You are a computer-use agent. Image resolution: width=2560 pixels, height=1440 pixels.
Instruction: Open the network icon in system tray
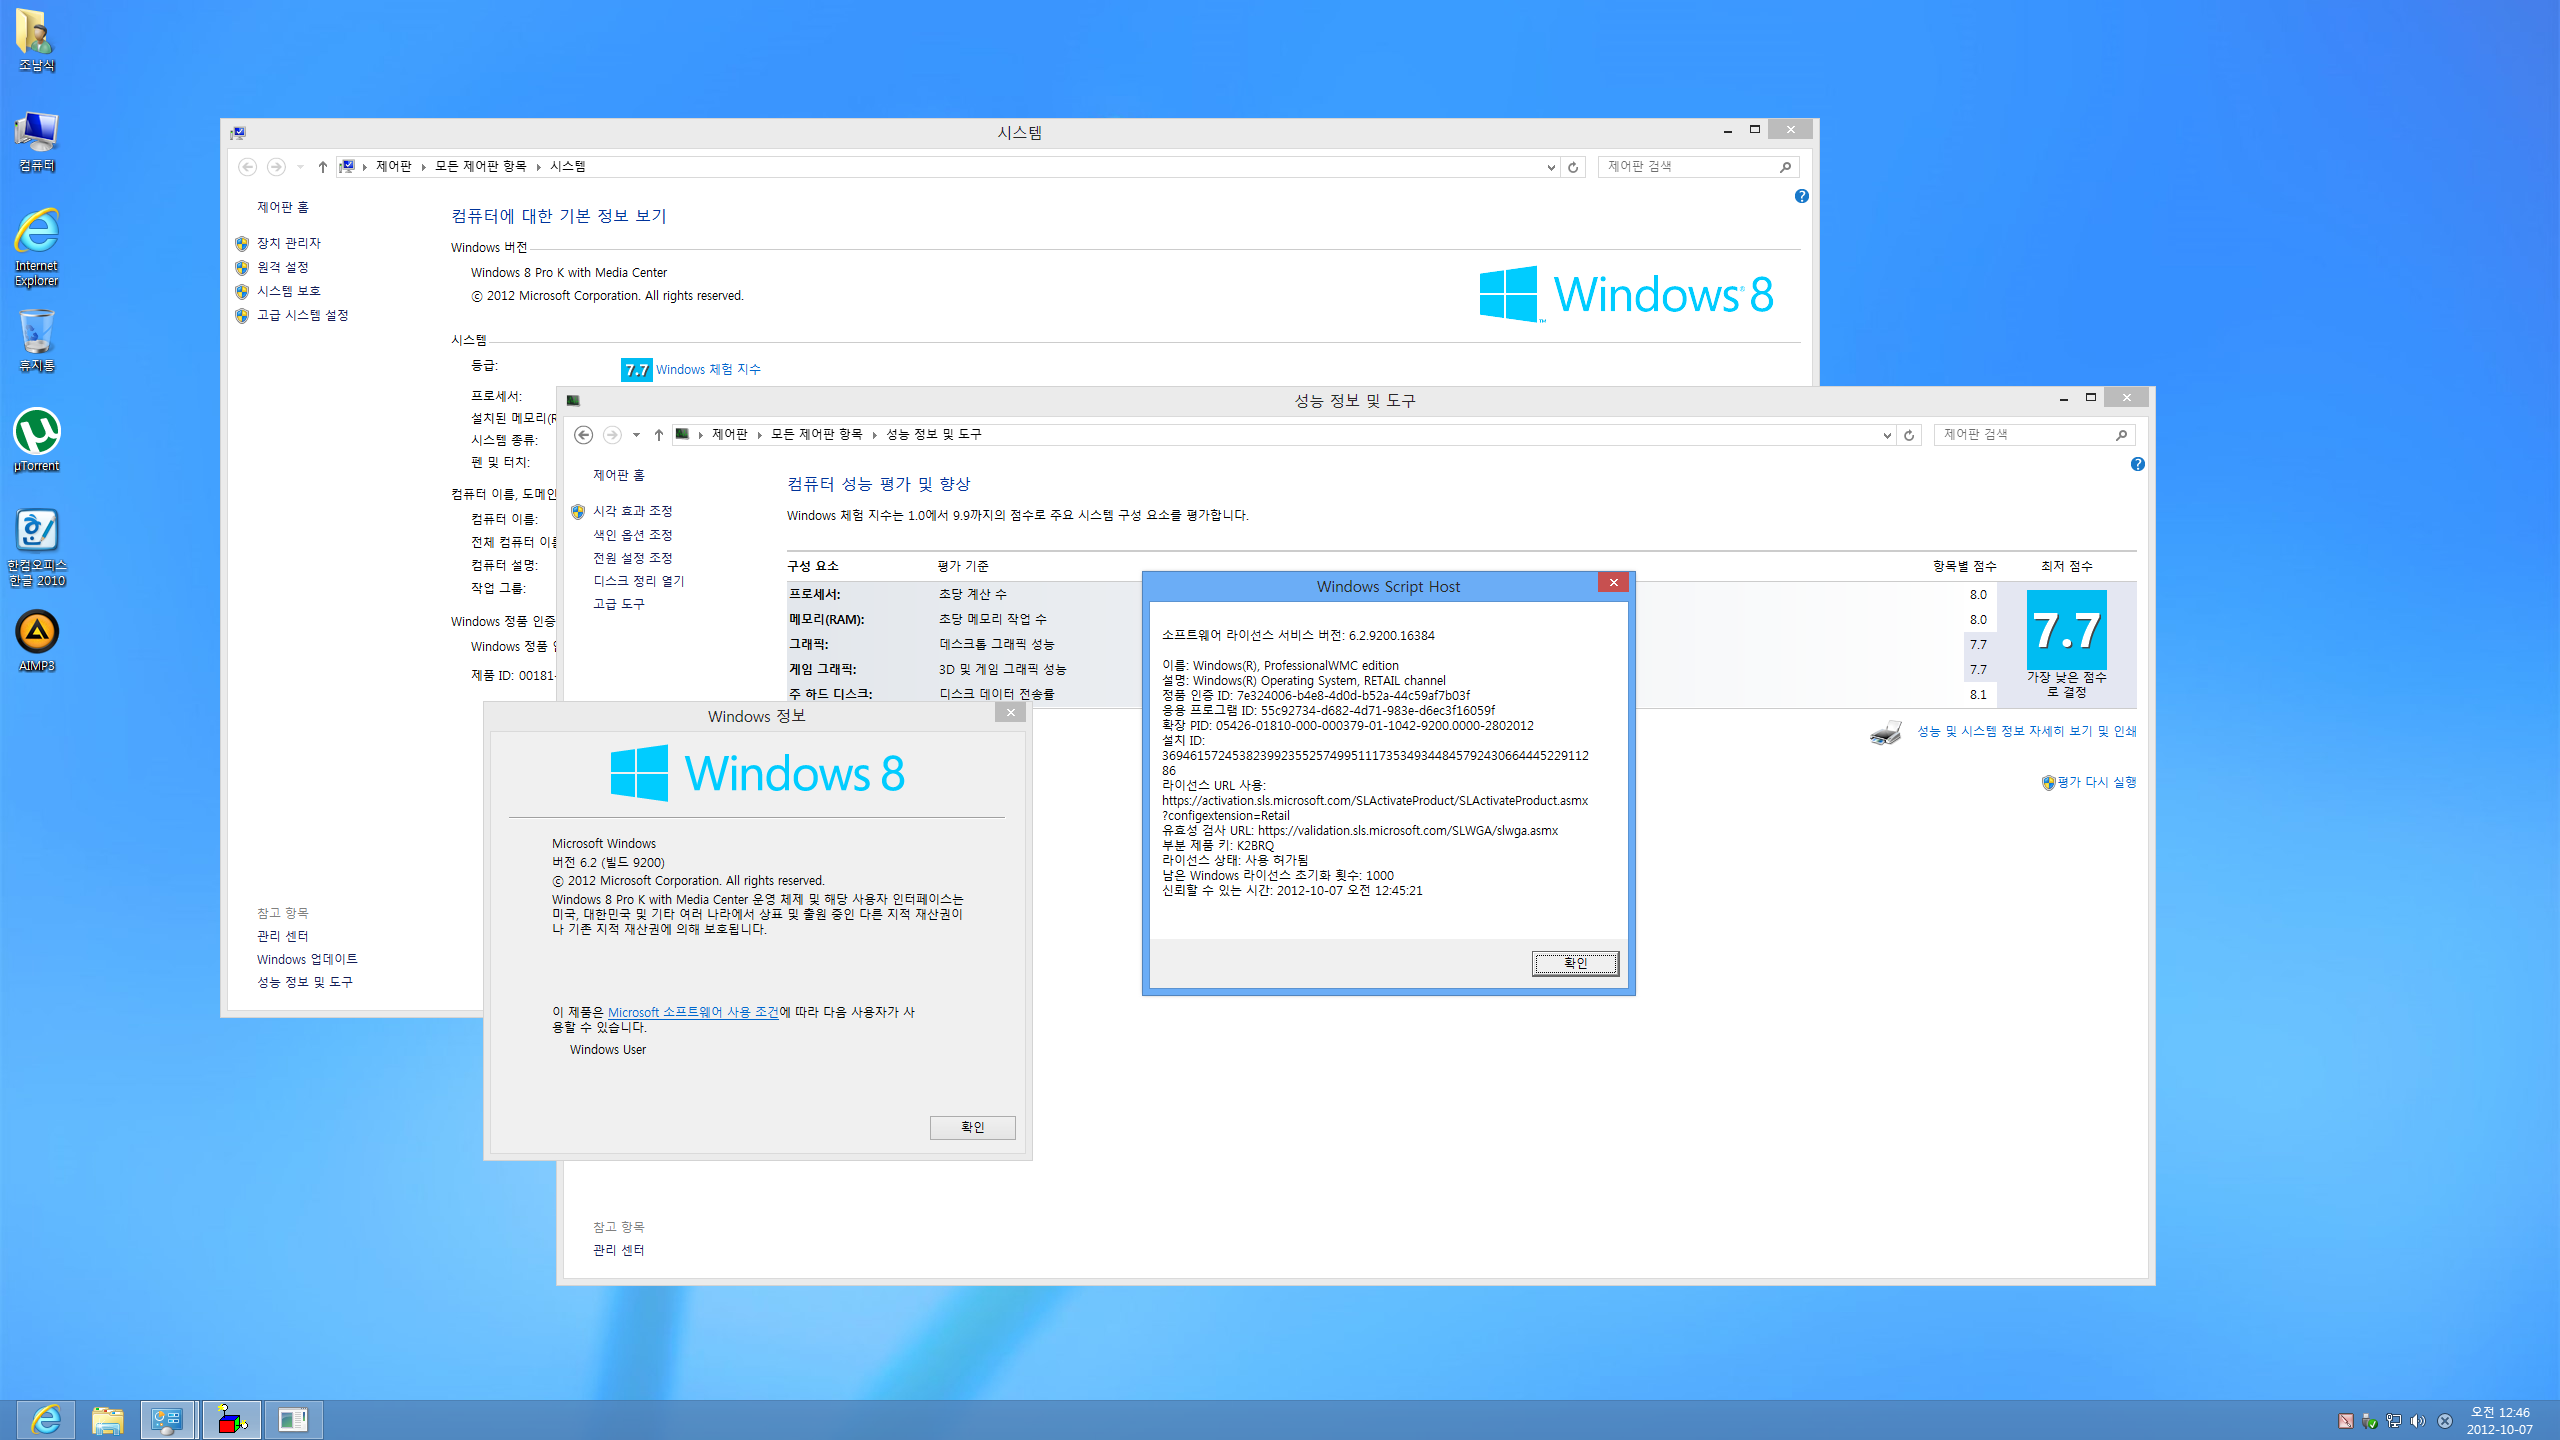click(2393, 1421)
